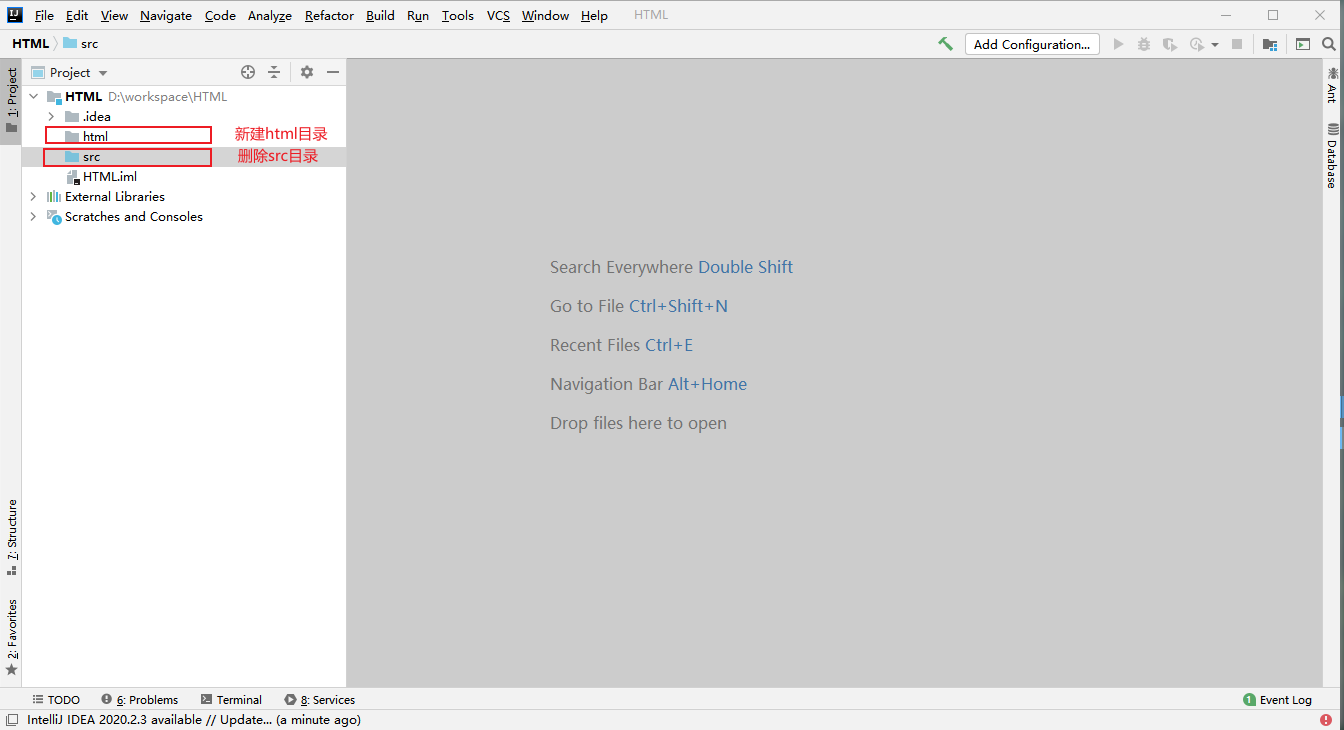Click the Stop square icon

coord(1237,44)
